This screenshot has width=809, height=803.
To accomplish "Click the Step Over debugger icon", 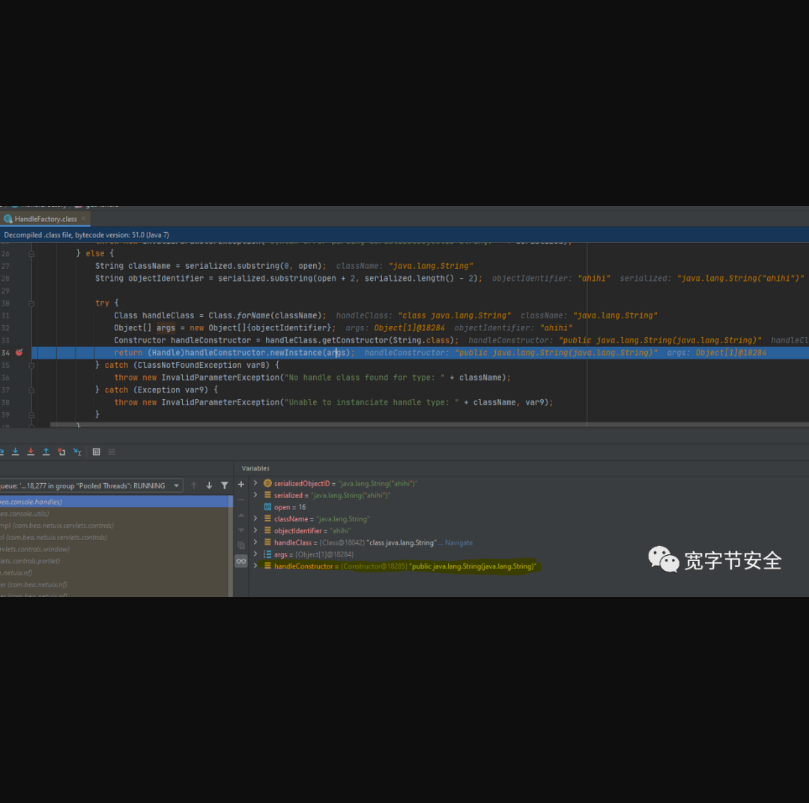I will [x=1, y=452].
